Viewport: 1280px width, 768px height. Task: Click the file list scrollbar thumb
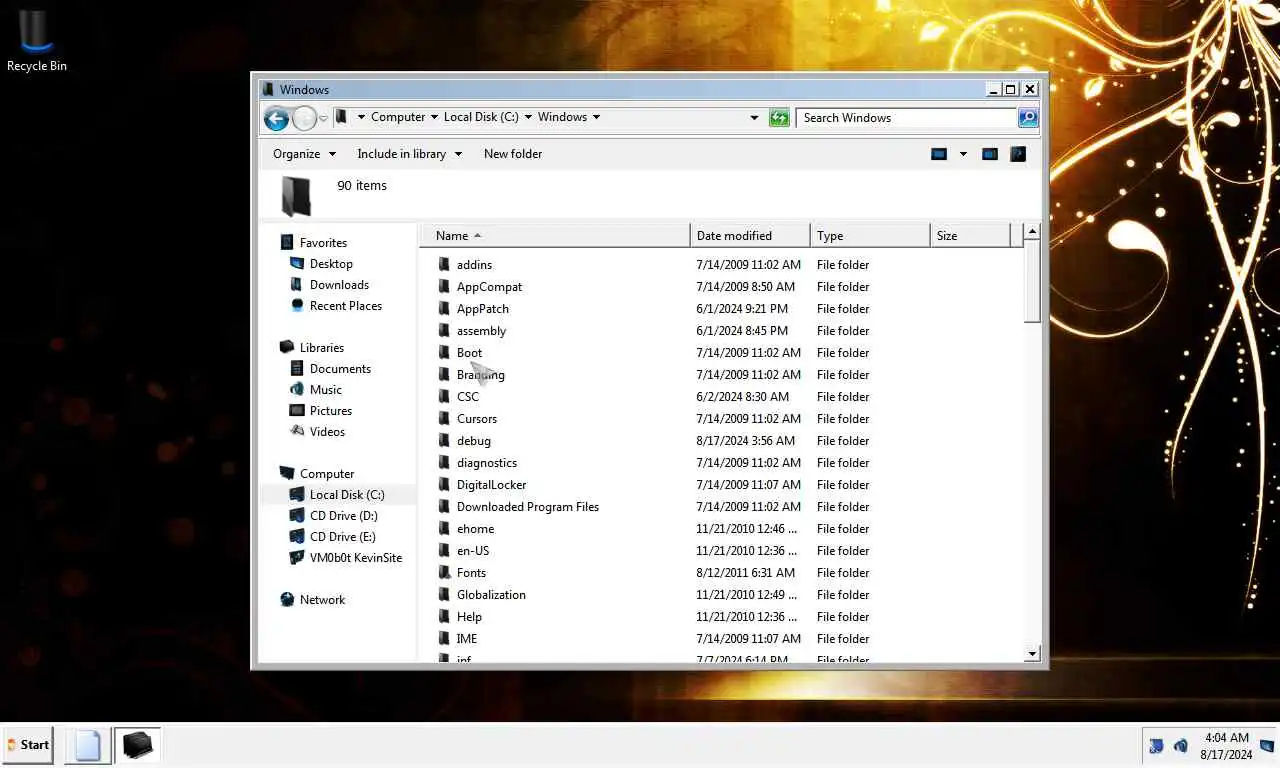coord(1032,282)
